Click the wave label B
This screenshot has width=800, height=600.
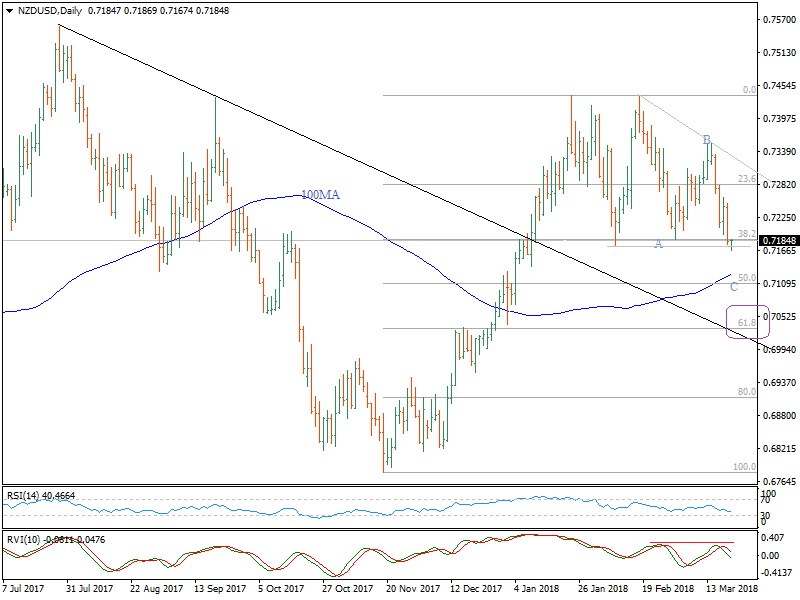point(706,139)
